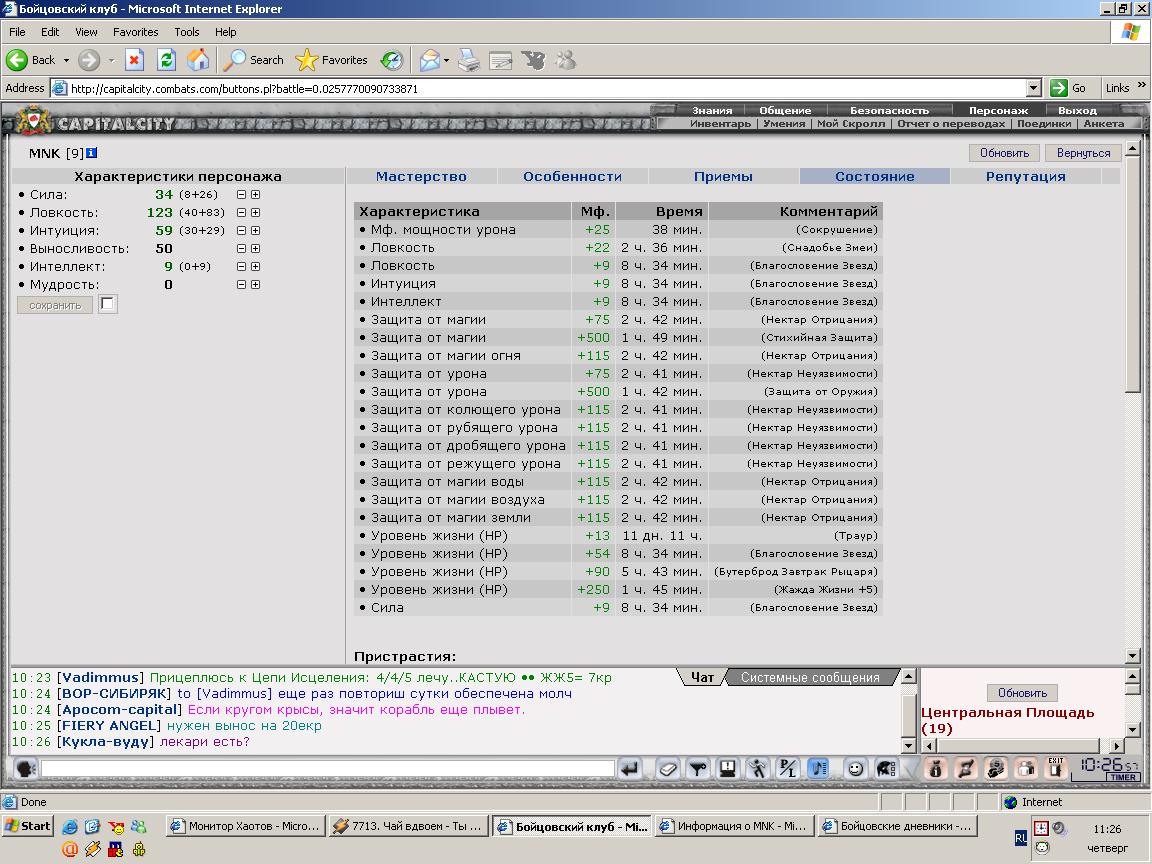Switch to the Особенности tab
Screen dimensions: 1152x864
[572, 176]
